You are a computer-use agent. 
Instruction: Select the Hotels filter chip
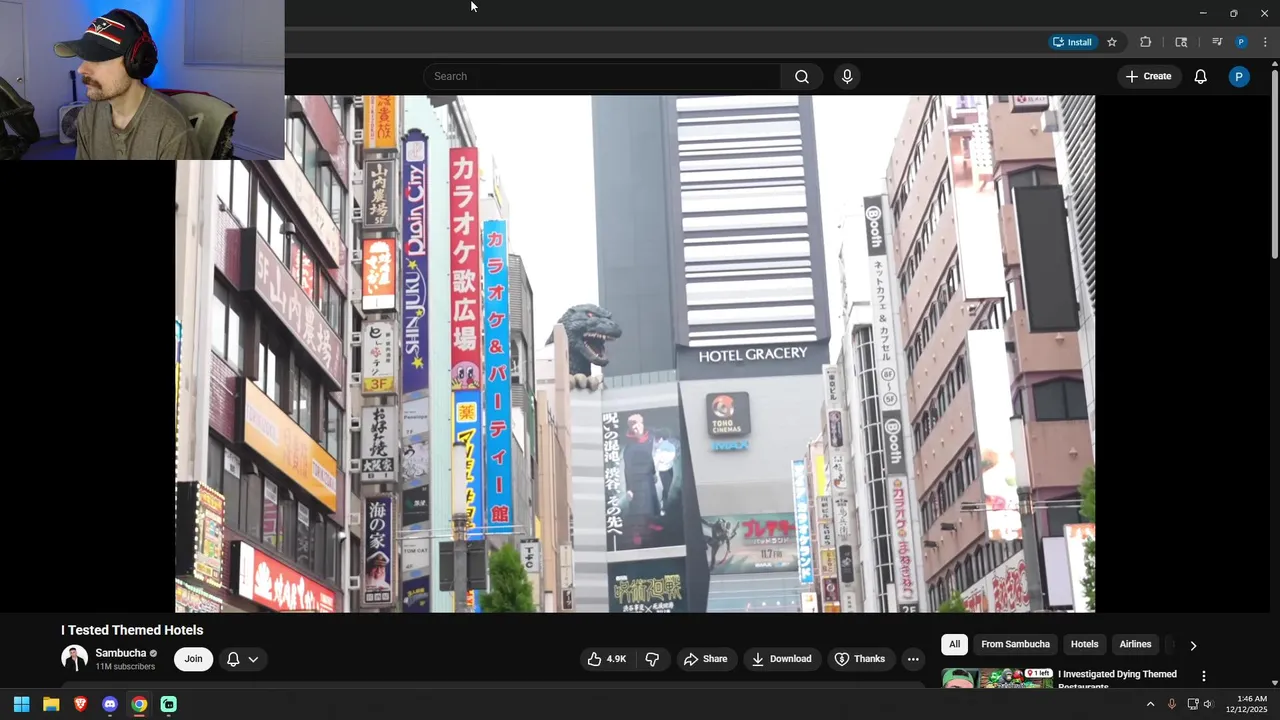click(x=1084, y=644)
